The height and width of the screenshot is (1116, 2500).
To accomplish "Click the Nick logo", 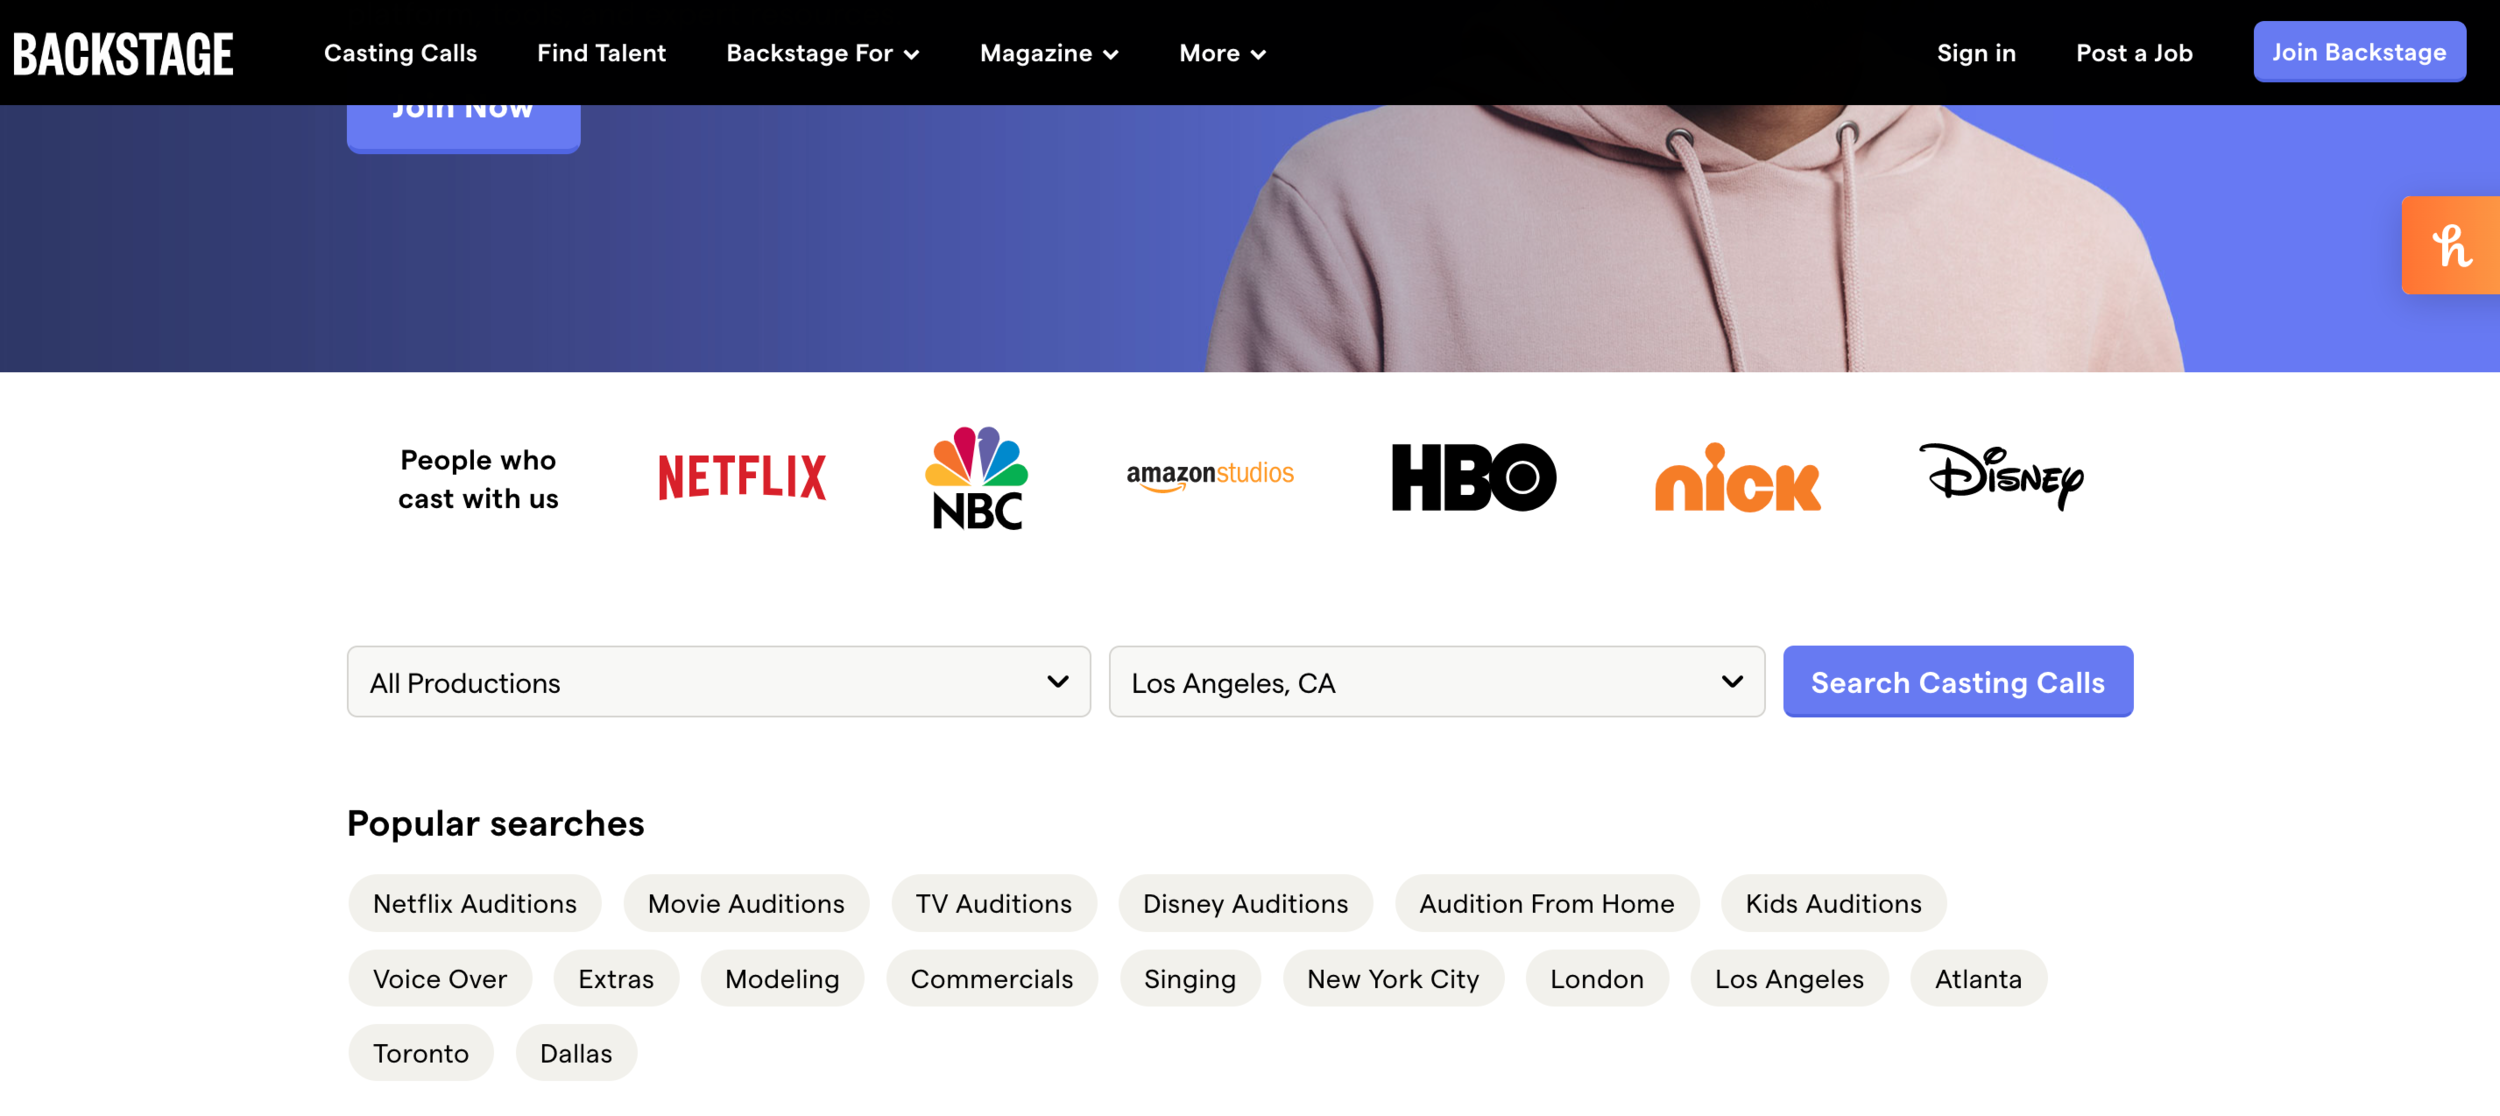I will 1738,479.
